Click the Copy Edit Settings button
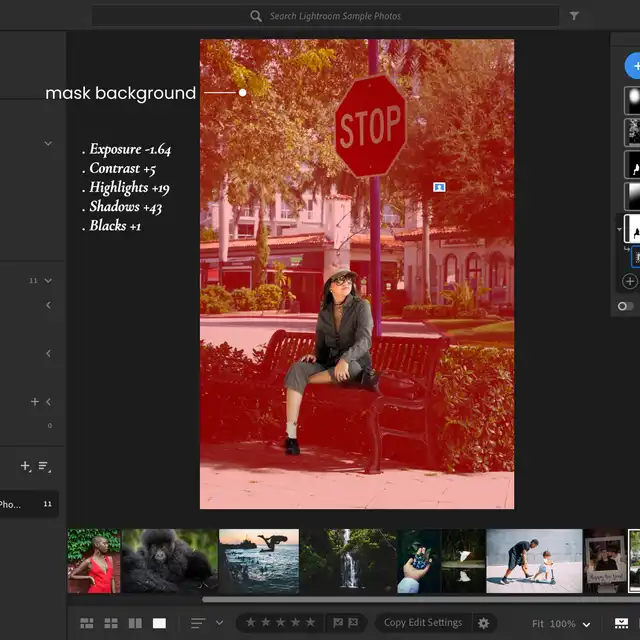Image resolution: width=640 pixels, height=640 pixels. (422, 622)
